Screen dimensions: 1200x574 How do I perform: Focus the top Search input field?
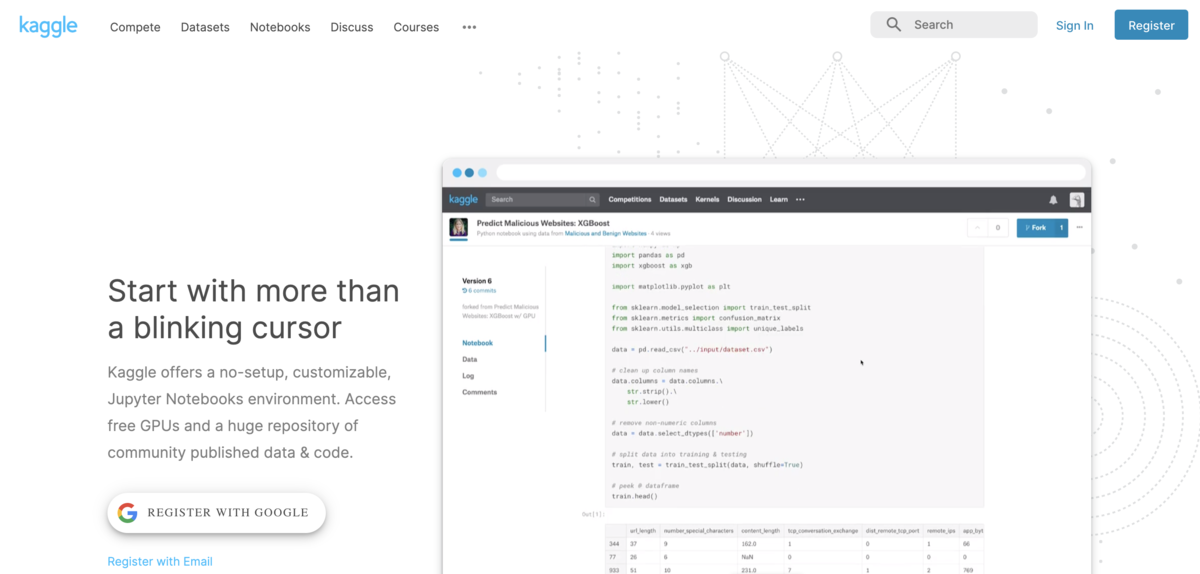point(954,25)
